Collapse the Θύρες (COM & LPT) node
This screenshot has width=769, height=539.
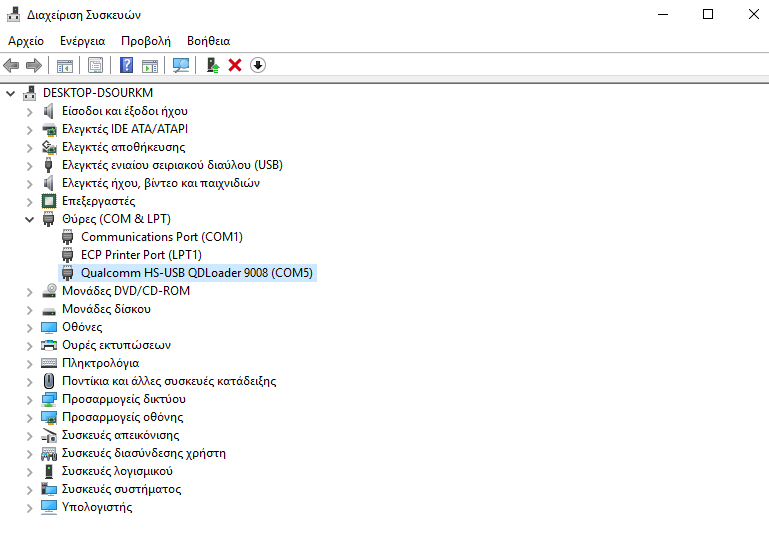pyautogui.click(x=29, y=219)
